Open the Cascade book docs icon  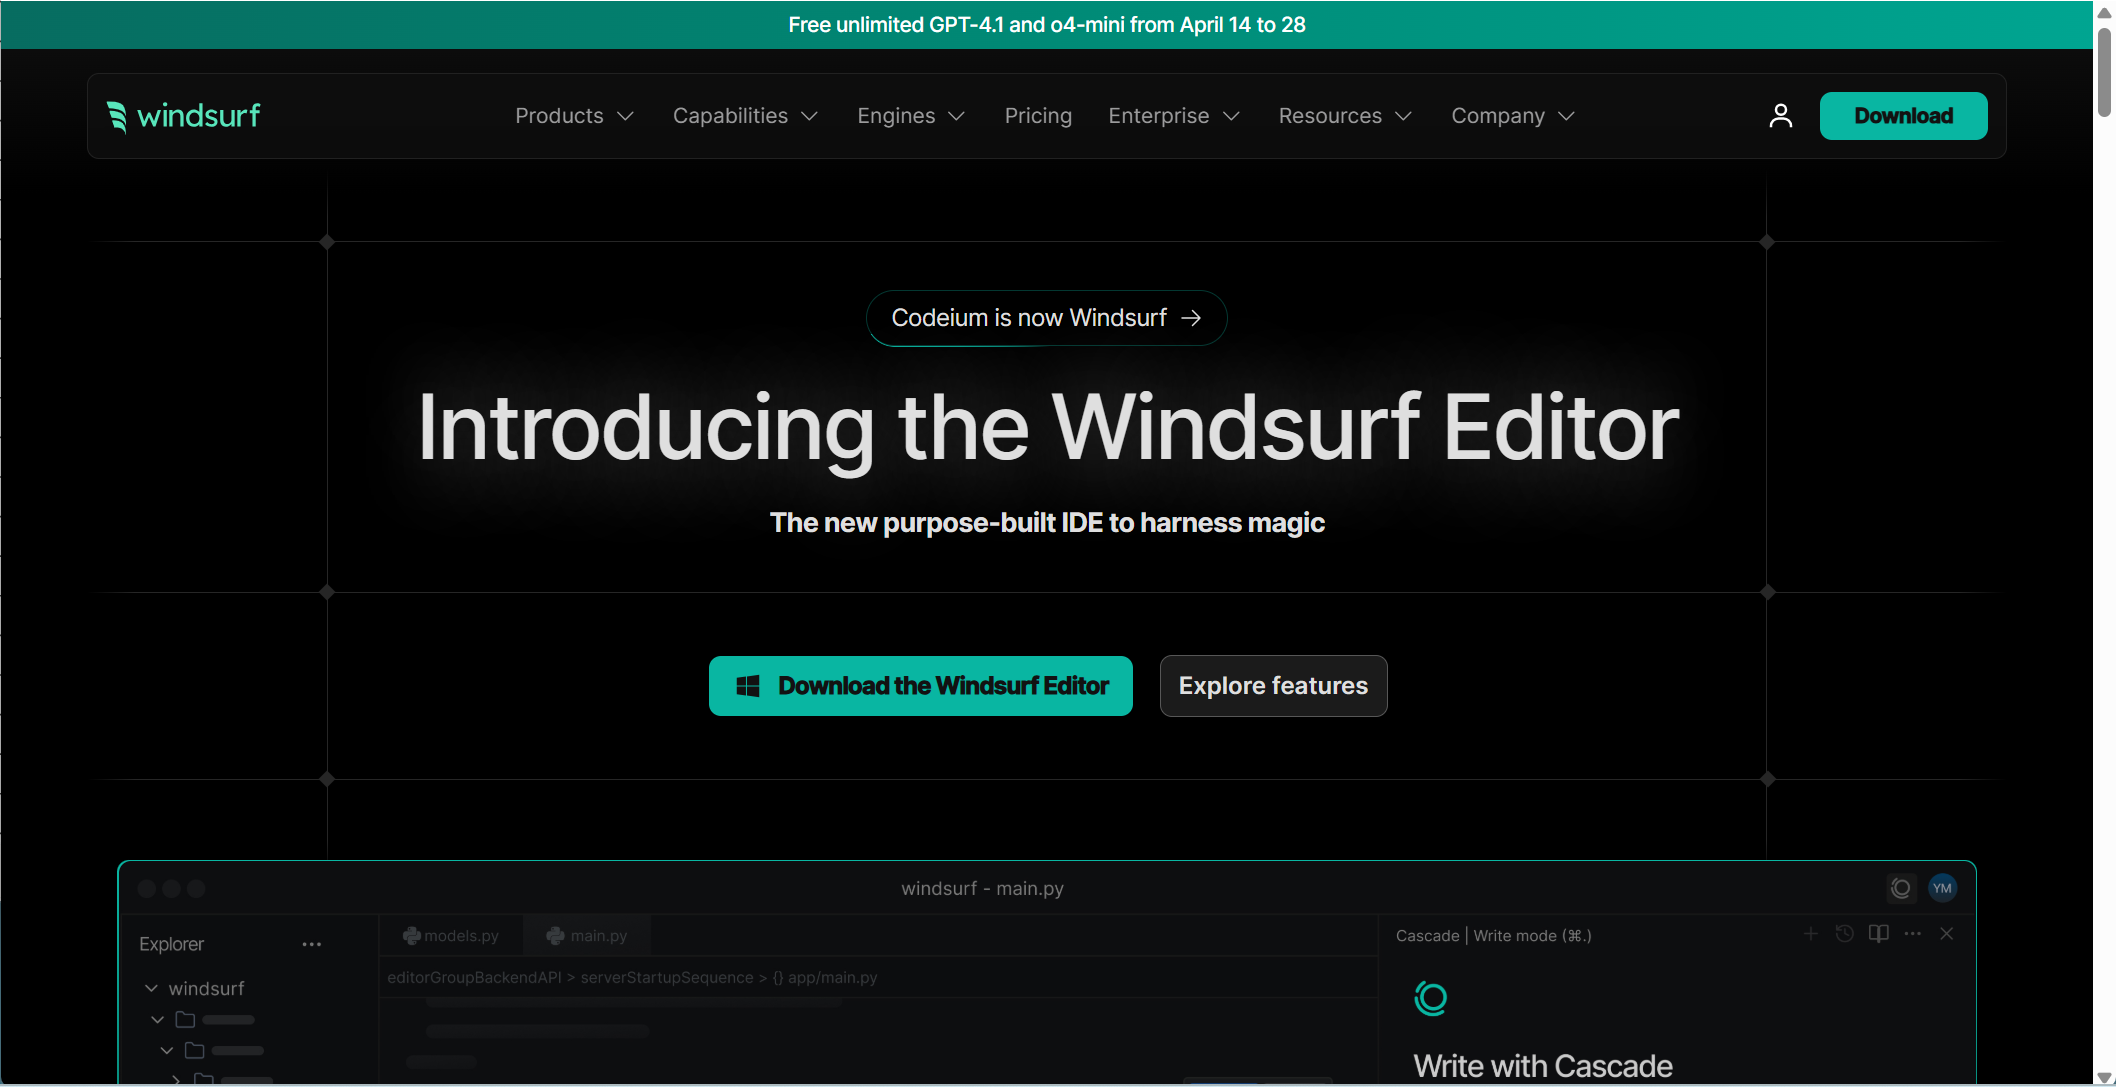point(1878,934)
